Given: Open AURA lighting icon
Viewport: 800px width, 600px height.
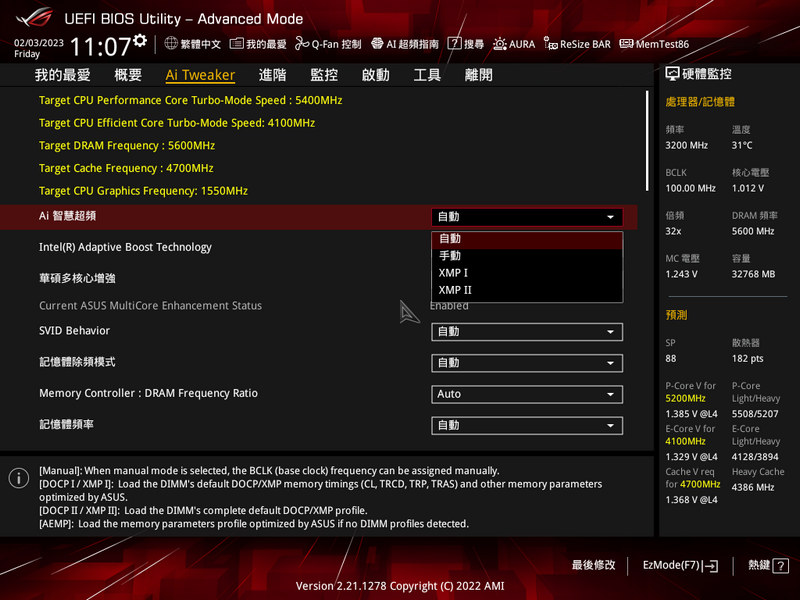Looking at the screenshot, I should point(499,44).
